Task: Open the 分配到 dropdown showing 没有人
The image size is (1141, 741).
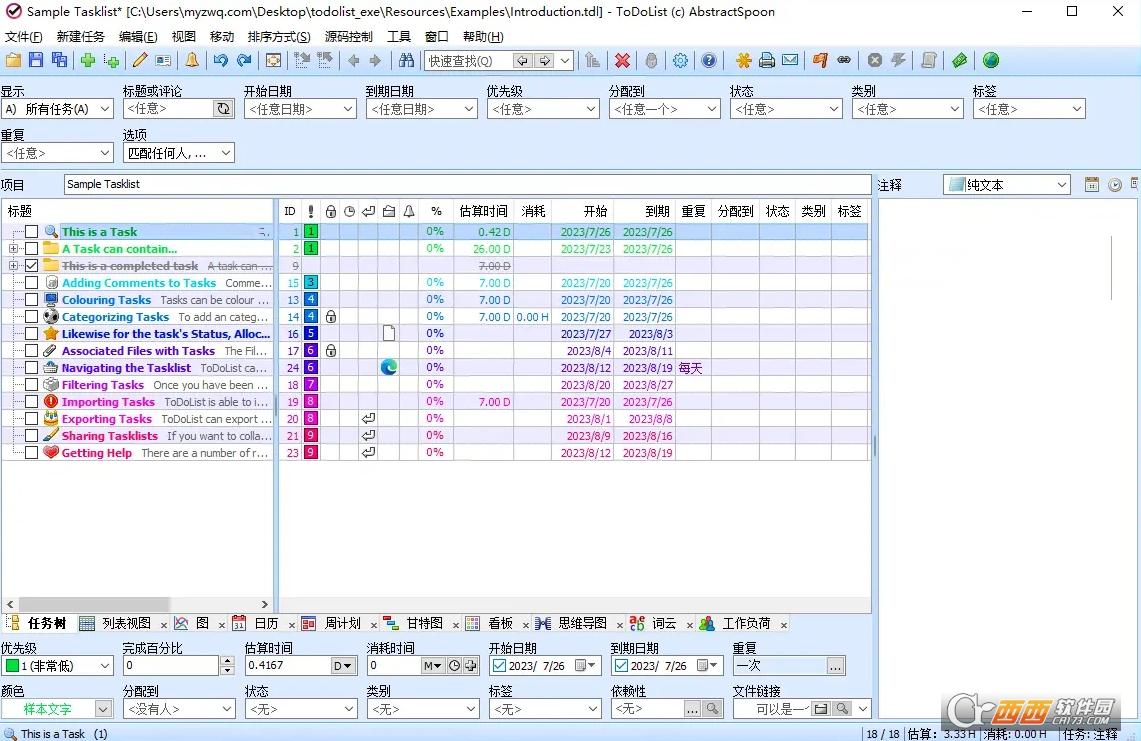Action: pos(178,708)
